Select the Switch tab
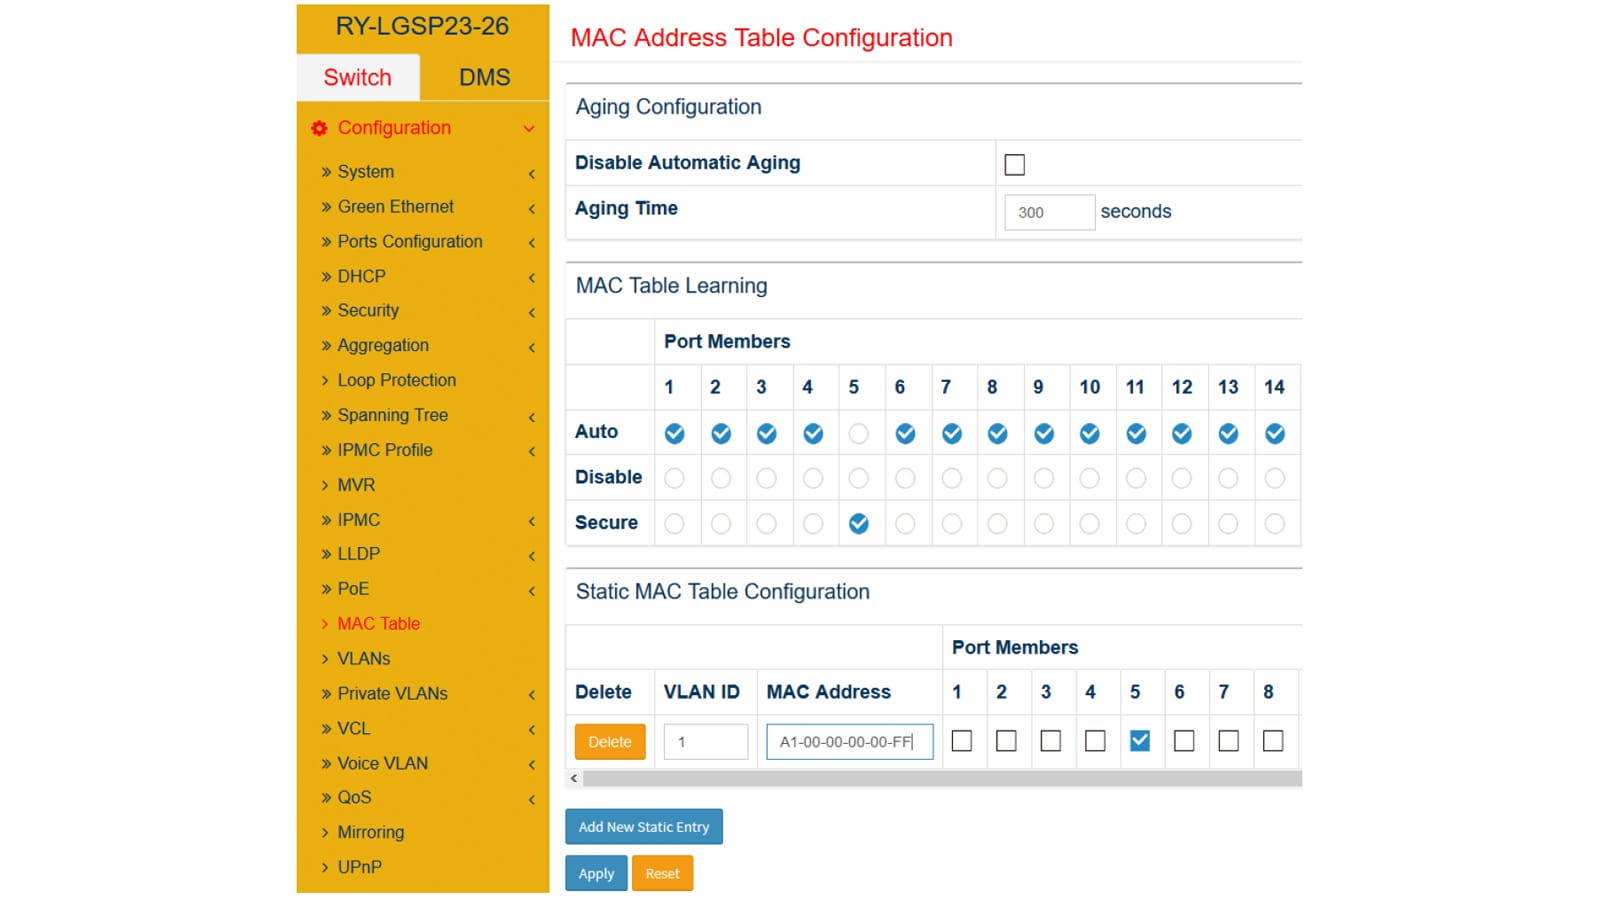The image size is (1600, 900). (x=357, y=77)
